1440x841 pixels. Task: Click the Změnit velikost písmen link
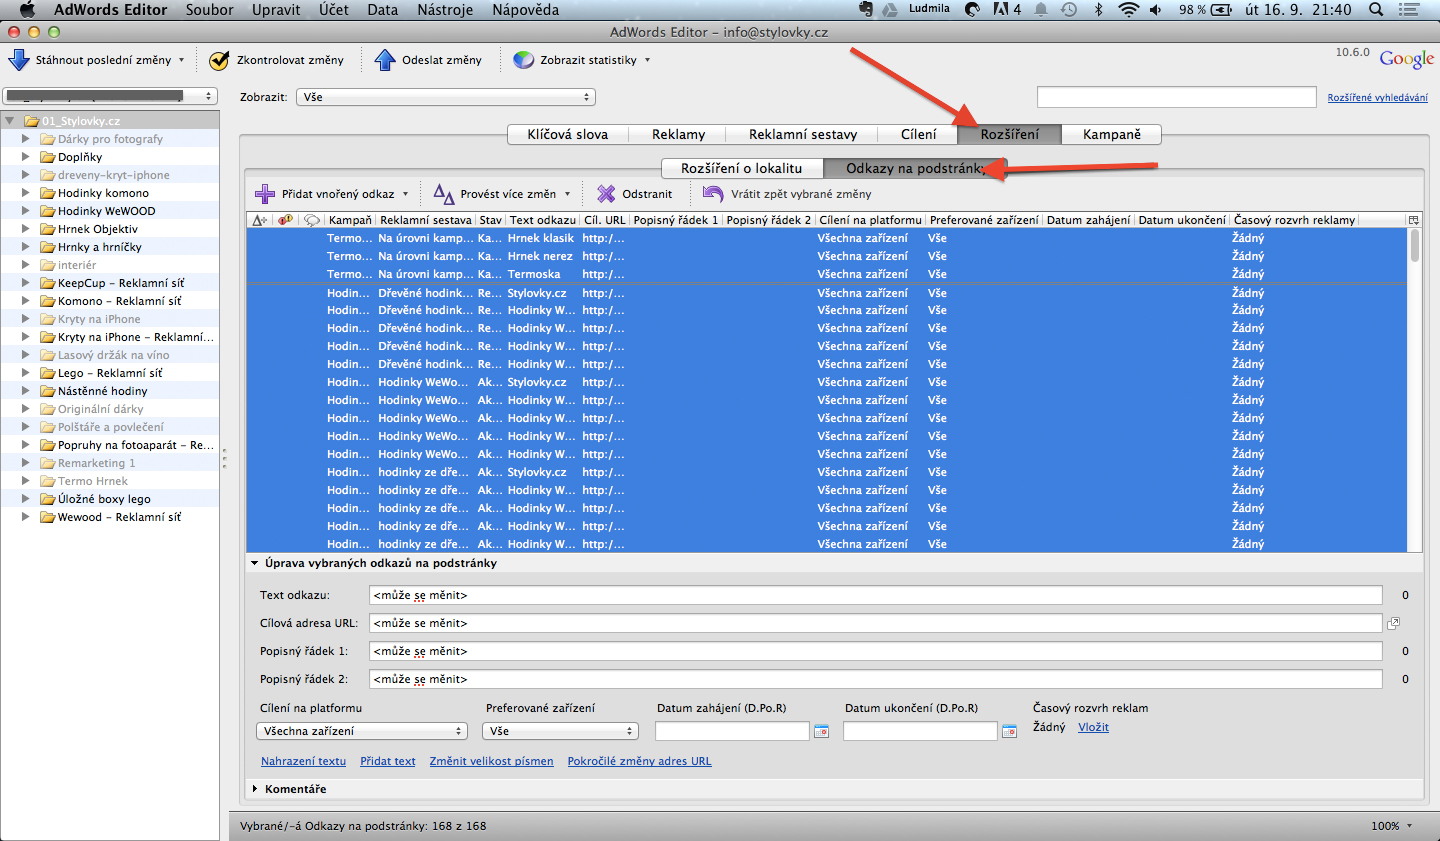point(491,761)
